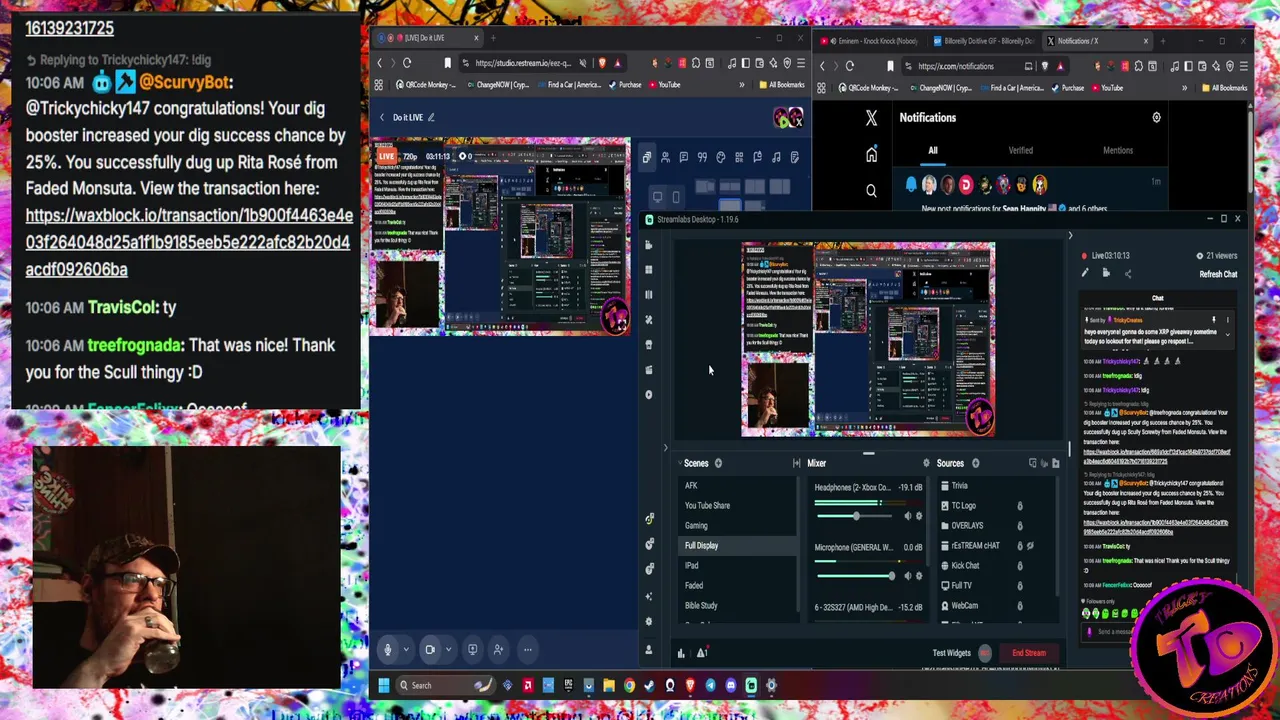The height and width of the screenshot is (720, 1280).
Task: Click Test Widgets in Streamlabs
Action: click(951, 653)
